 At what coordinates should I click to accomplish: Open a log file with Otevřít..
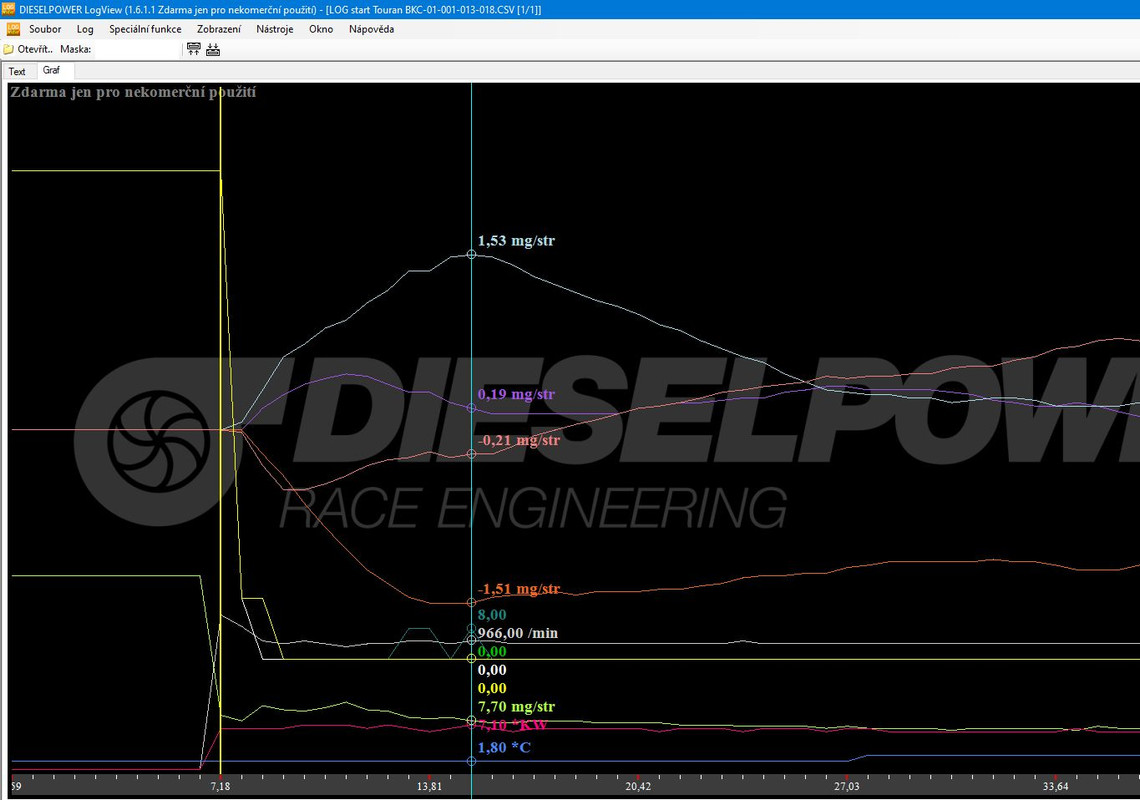coord(28,49)
